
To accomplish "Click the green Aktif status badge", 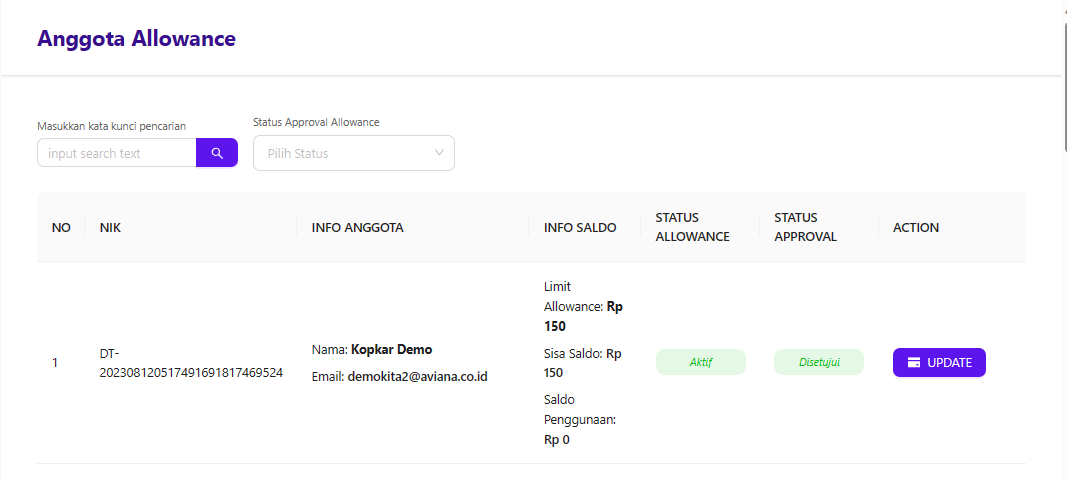I will pos(701,362).
